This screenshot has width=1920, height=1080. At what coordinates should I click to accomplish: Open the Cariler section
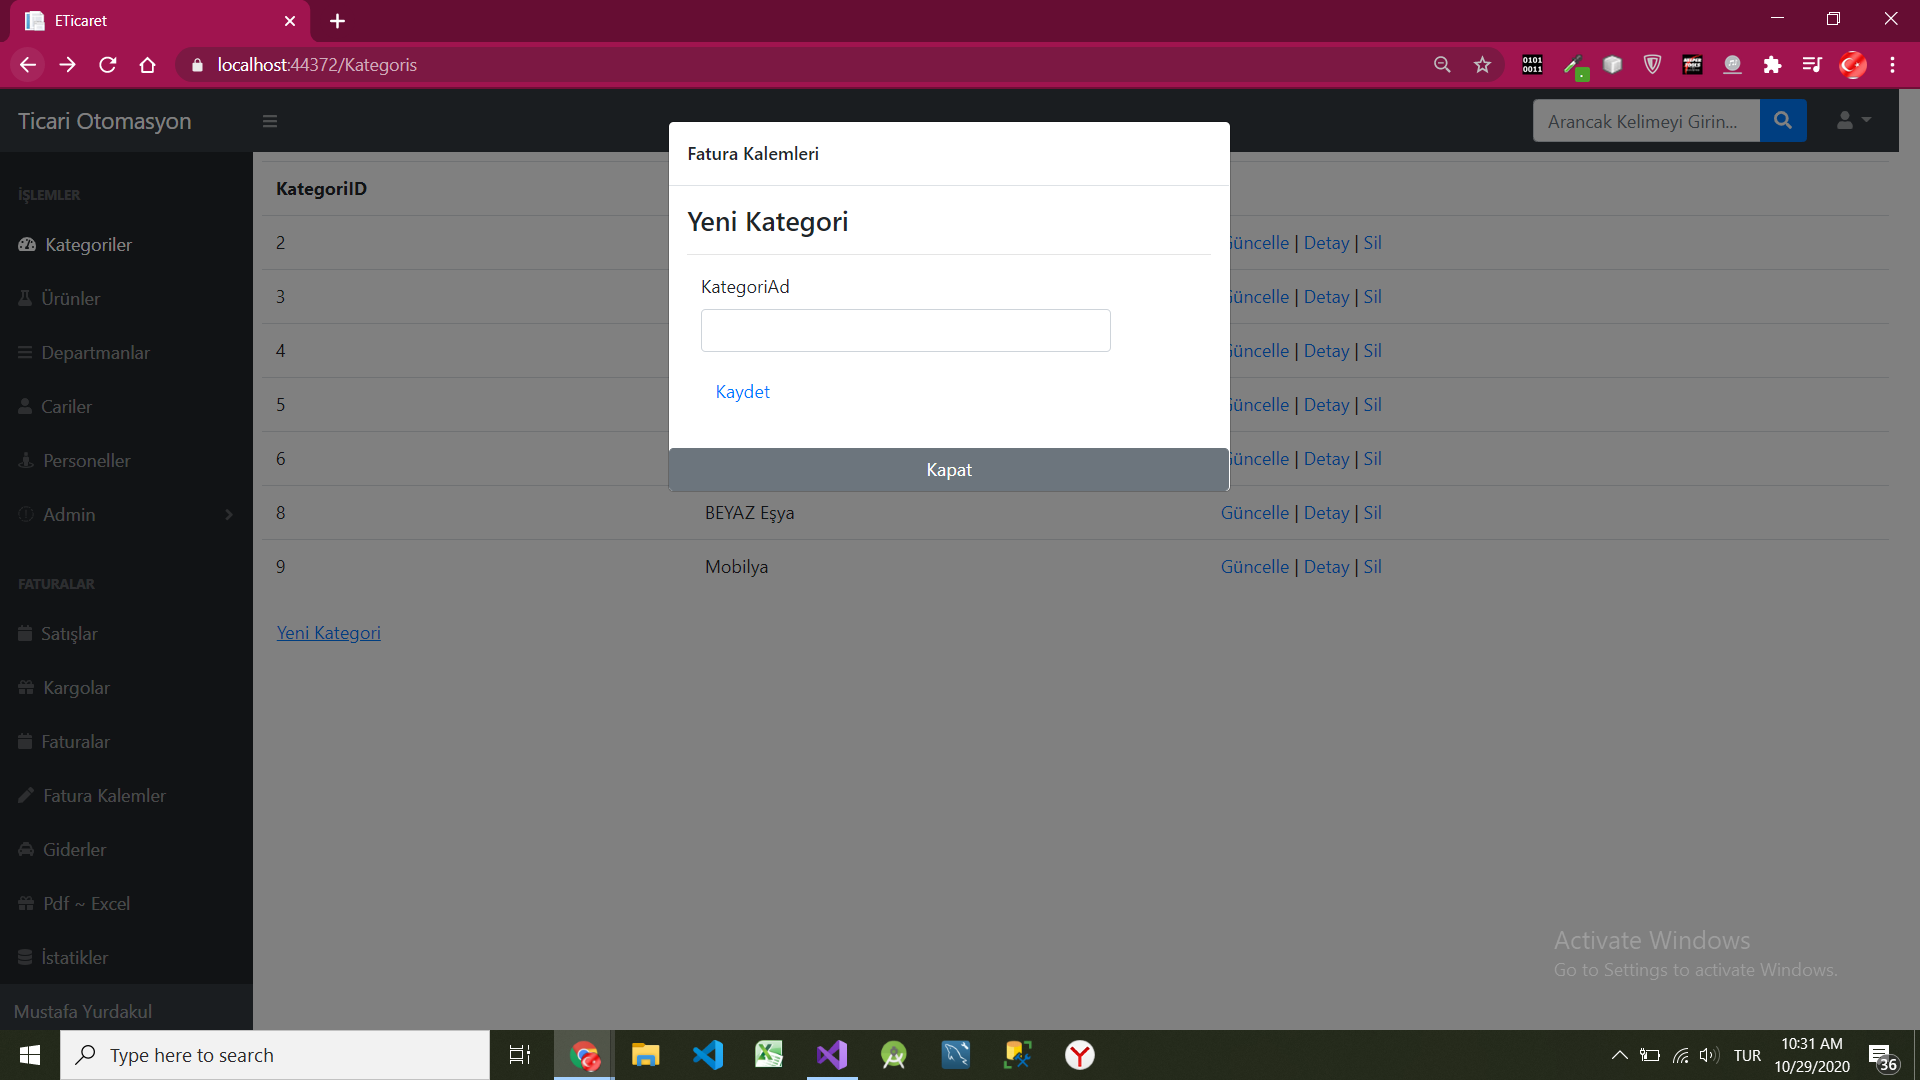(66, 406)
